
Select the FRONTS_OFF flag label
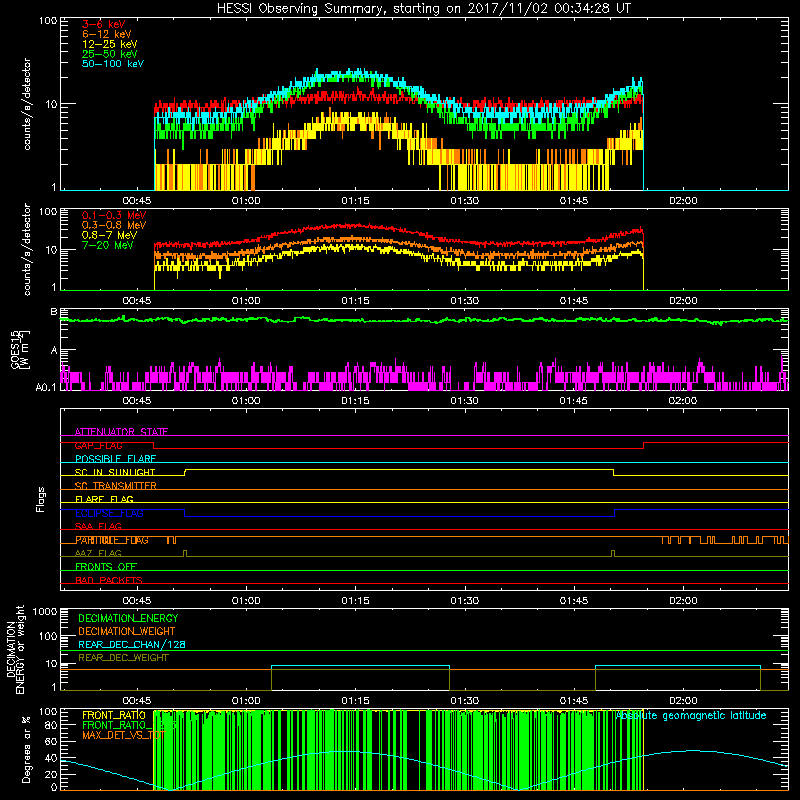point(106,567)
